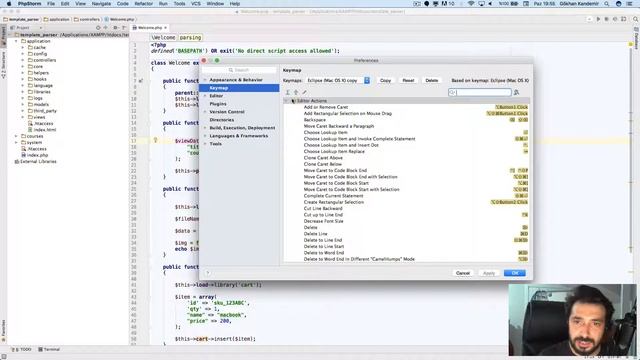Click the keymap action search field

click(x=480, y=93)
